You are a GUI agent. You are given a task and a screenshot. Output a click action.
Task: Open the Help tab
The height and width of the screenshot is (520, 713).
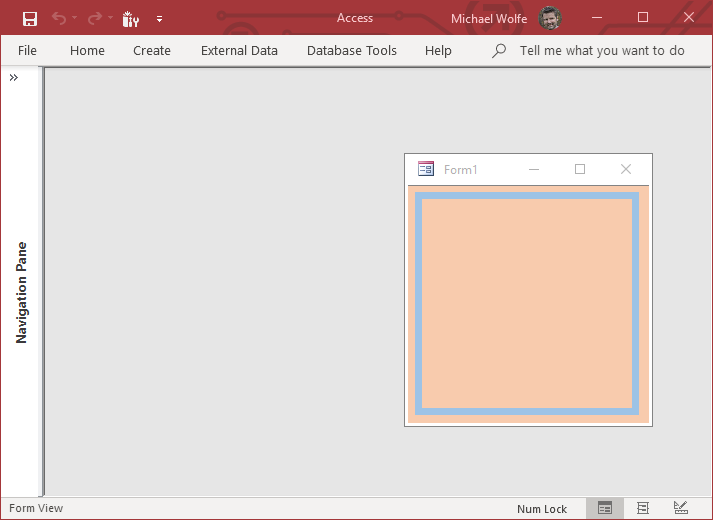[x=438, y=50]
